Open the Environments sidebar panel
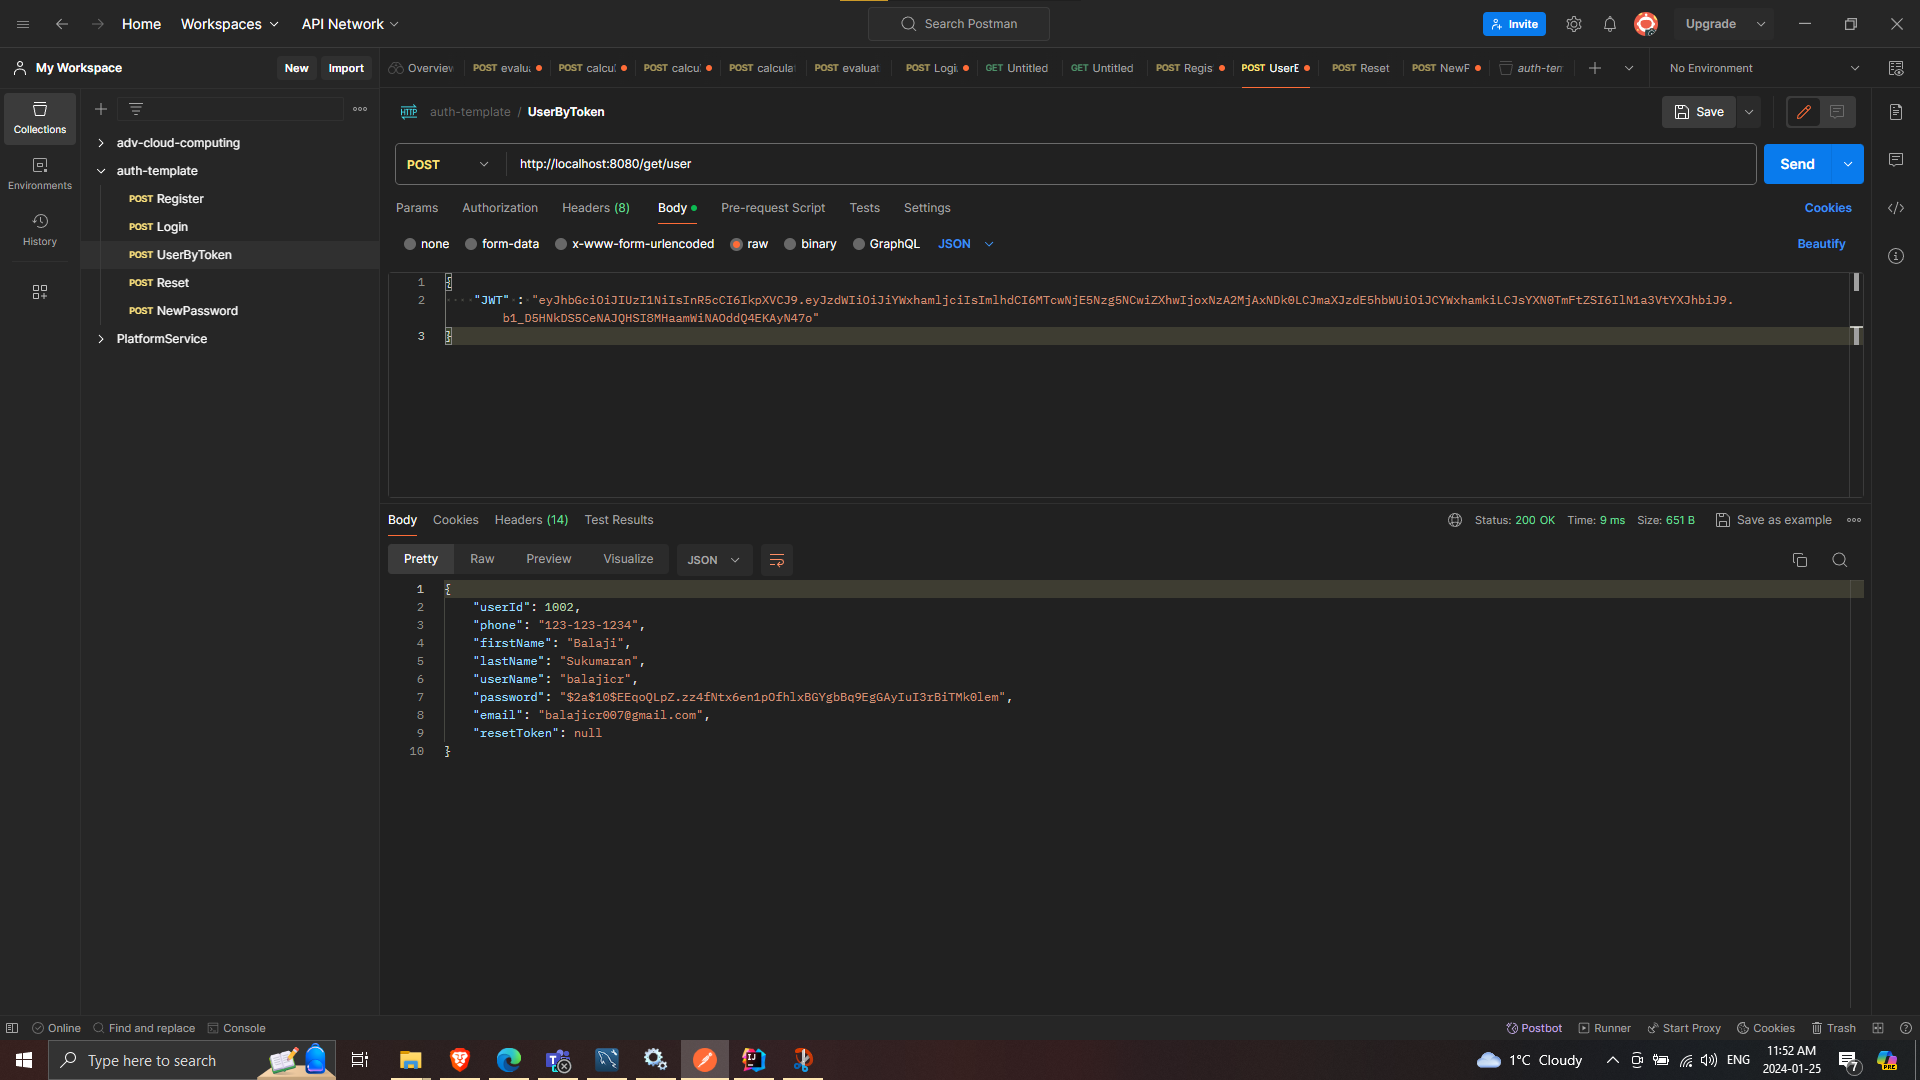Screen dimensions: 1920x1080 pyautogui.click(x=40, y=173)
